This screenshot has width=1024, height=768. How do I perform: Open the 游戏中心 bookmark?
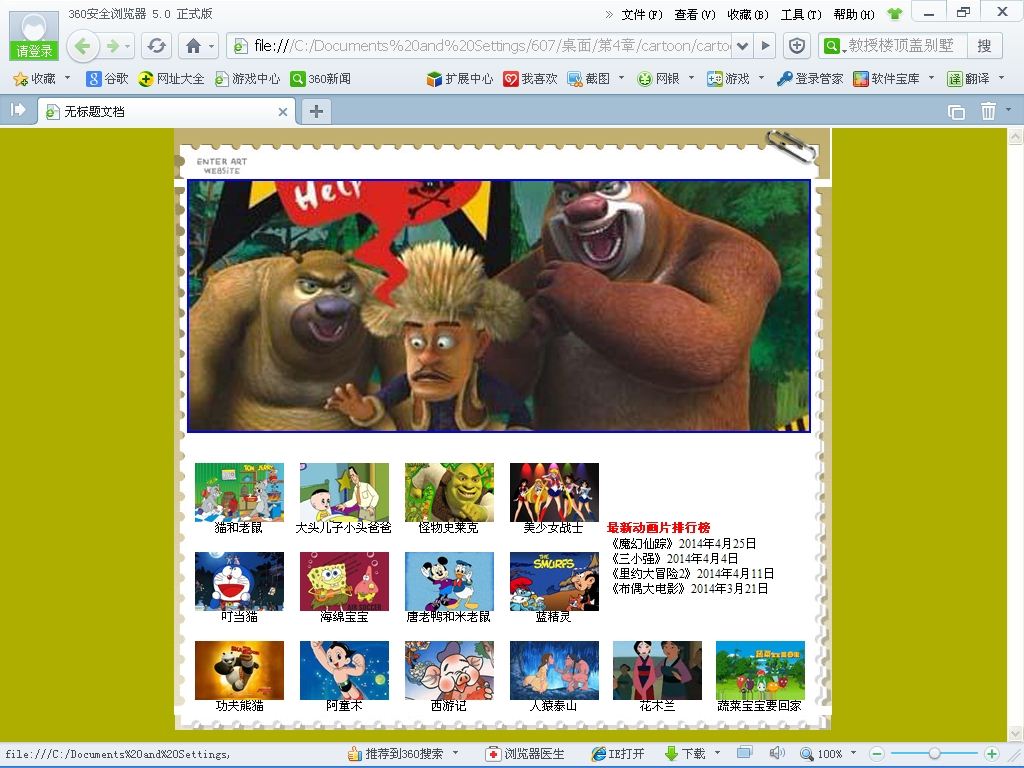[x=248, y=79]
